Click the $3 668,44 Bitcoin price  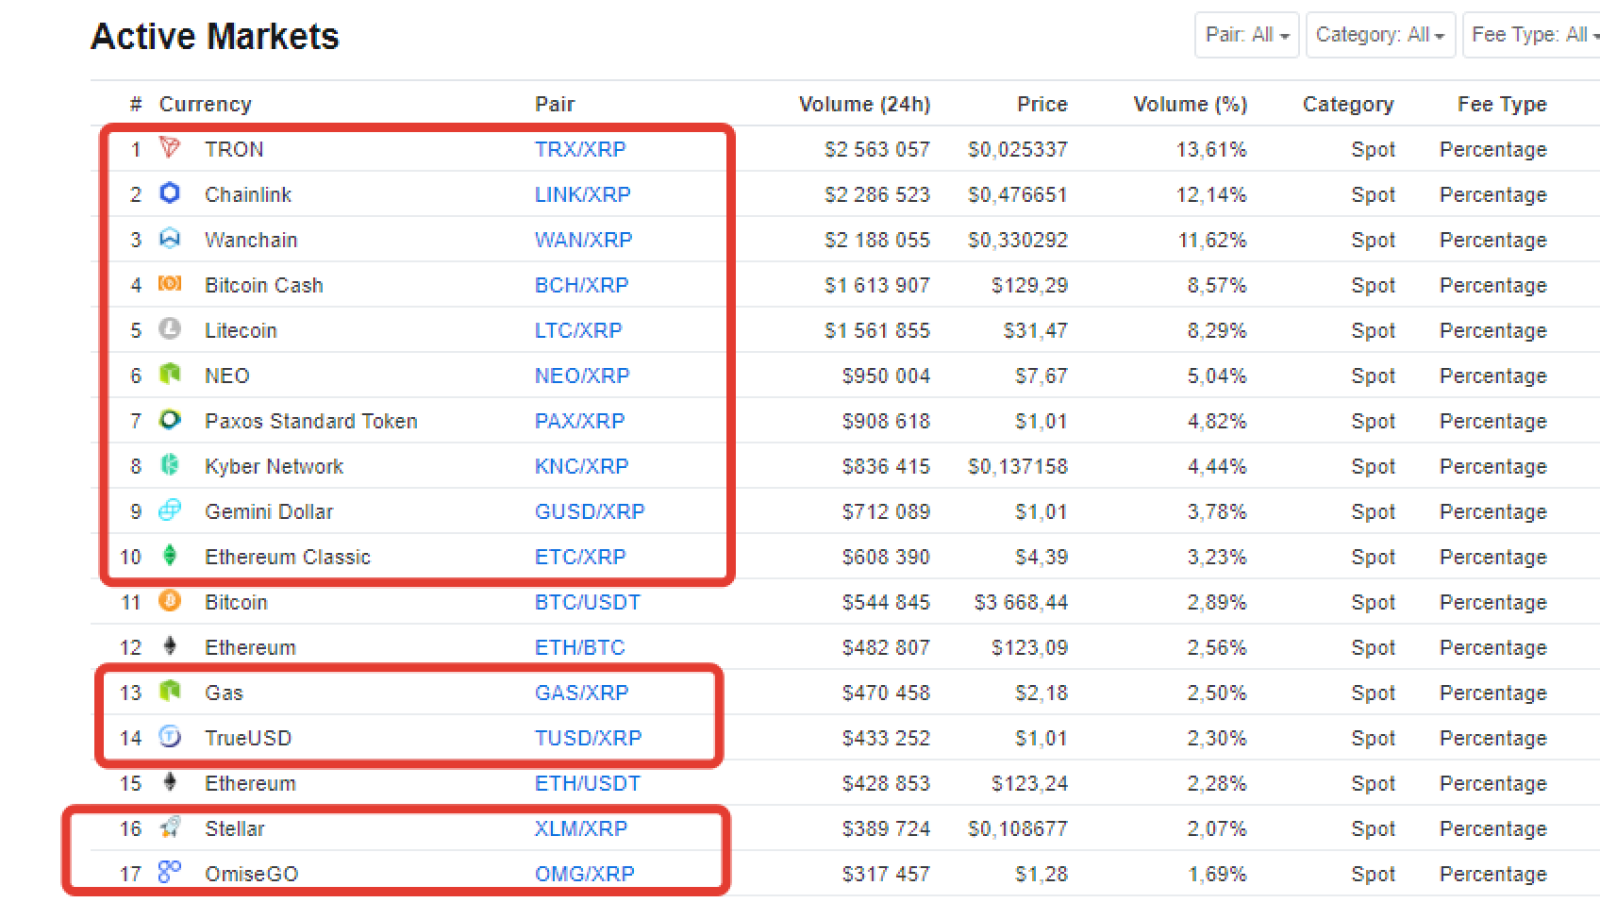(x=1021, y=603)
